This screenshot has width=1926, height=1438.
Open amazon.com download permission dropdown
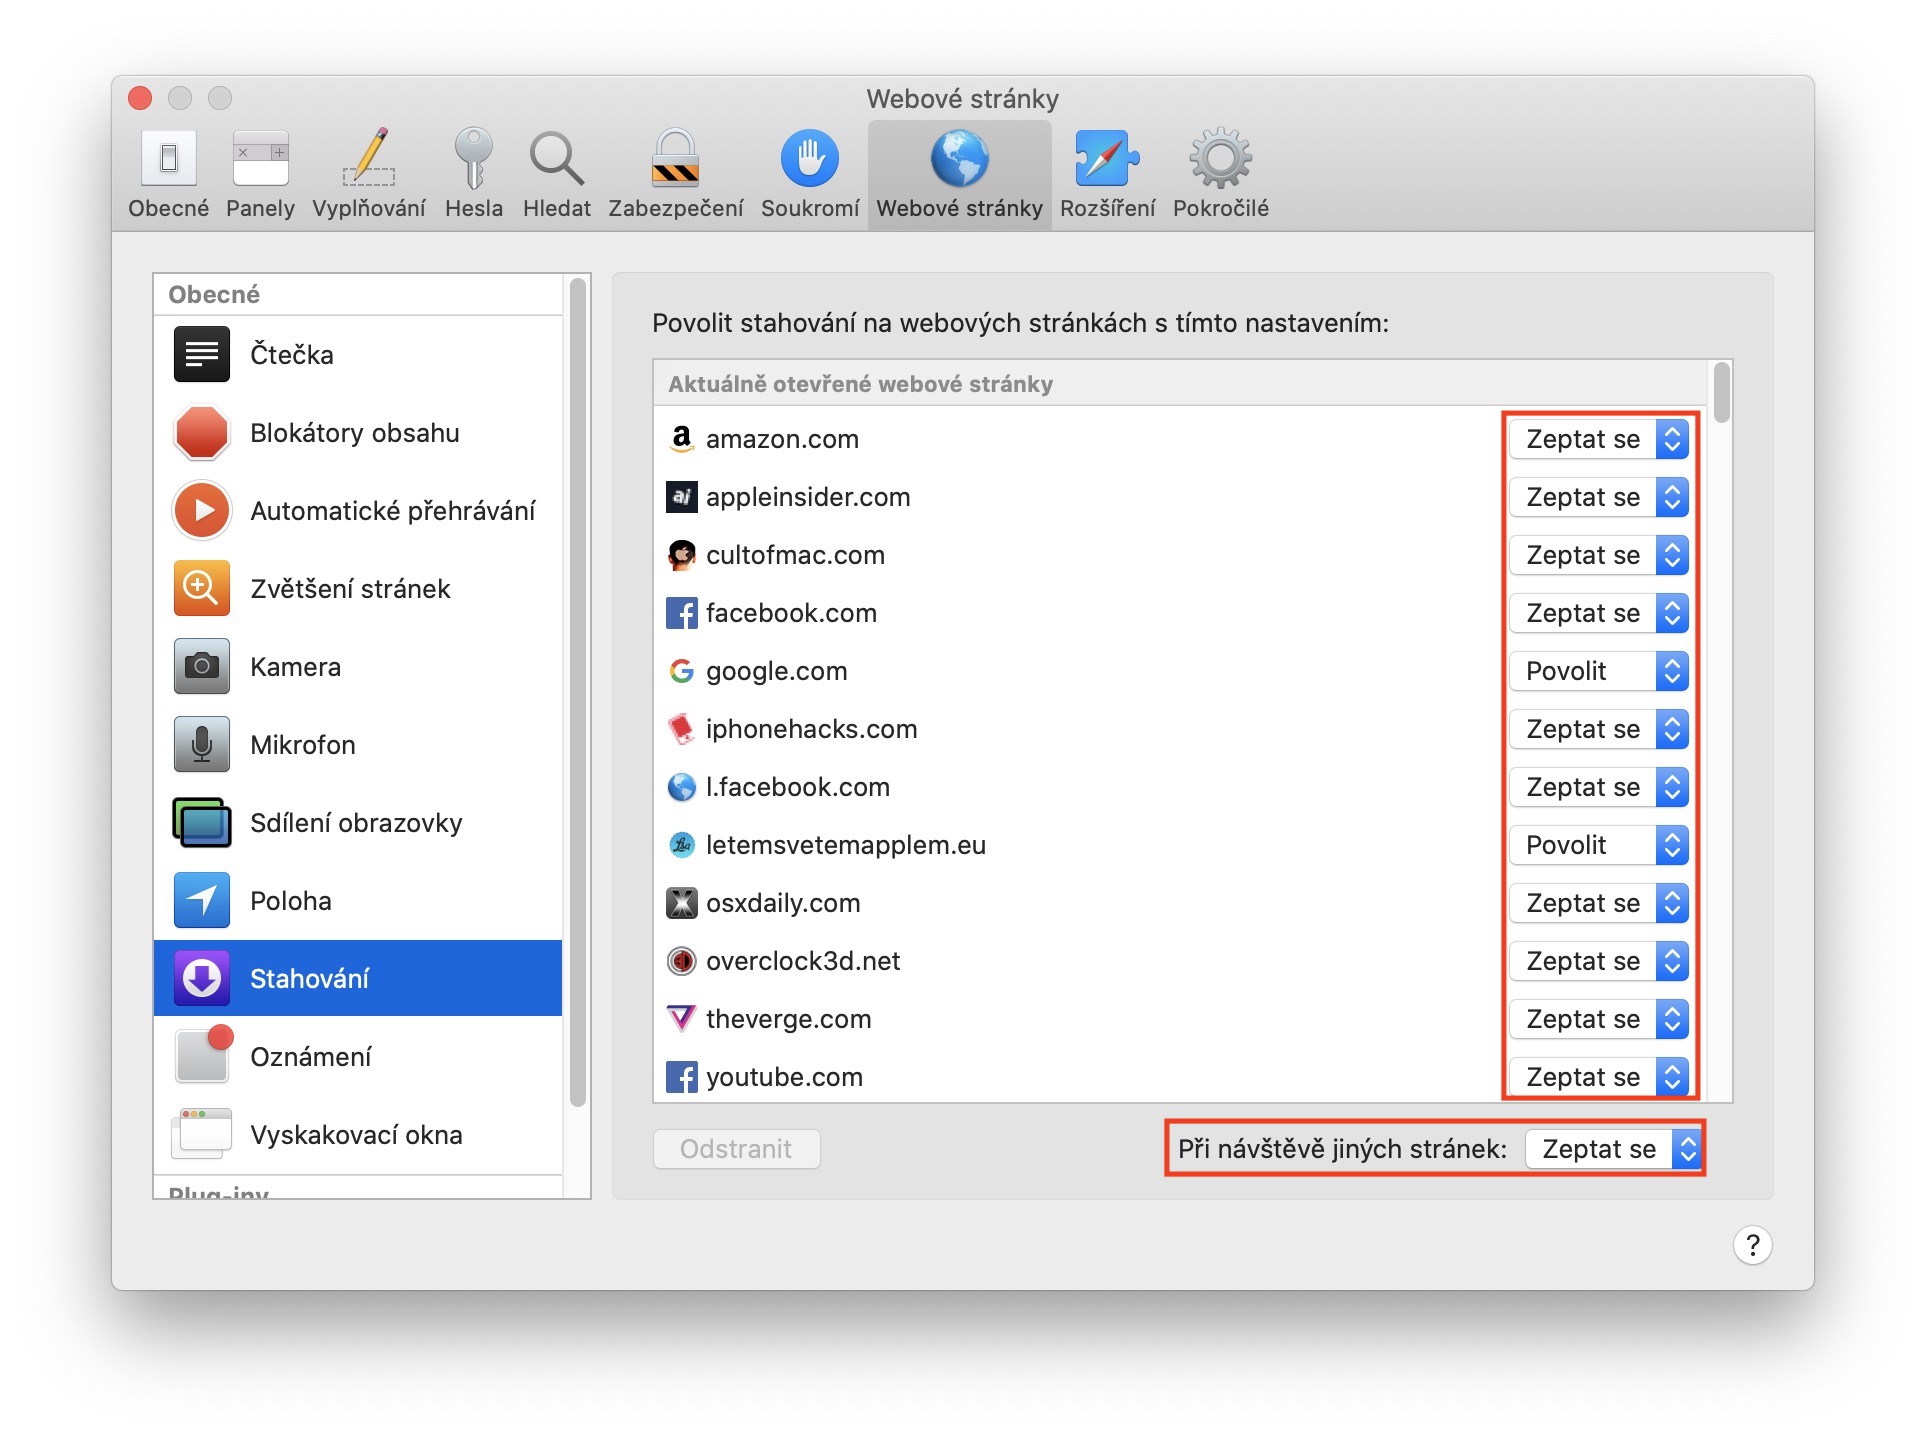point(1598,439)
